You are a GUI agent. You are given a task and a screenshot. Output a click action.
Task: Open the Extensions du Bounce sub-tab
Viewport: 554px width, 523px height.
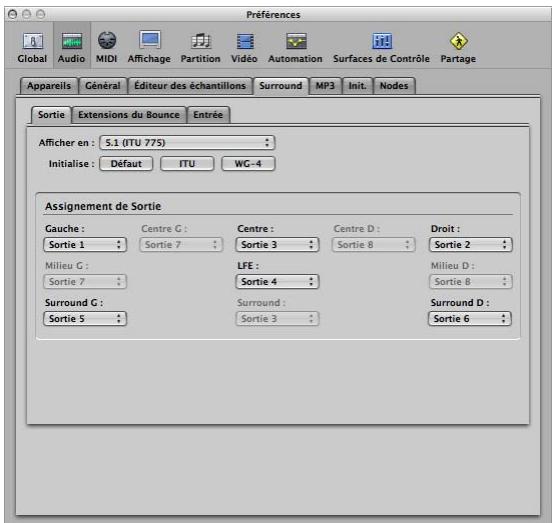pos(129,115)
